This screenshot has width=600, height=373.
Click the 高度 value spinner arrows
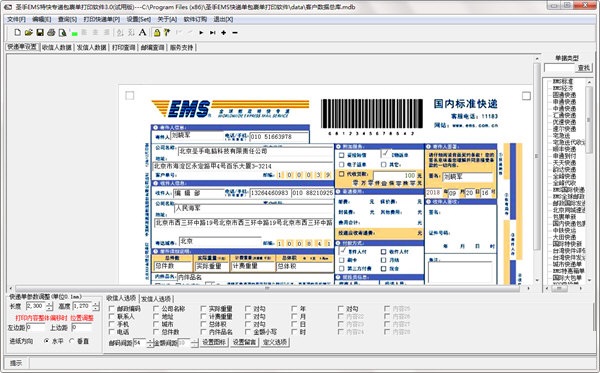(96, 306)
